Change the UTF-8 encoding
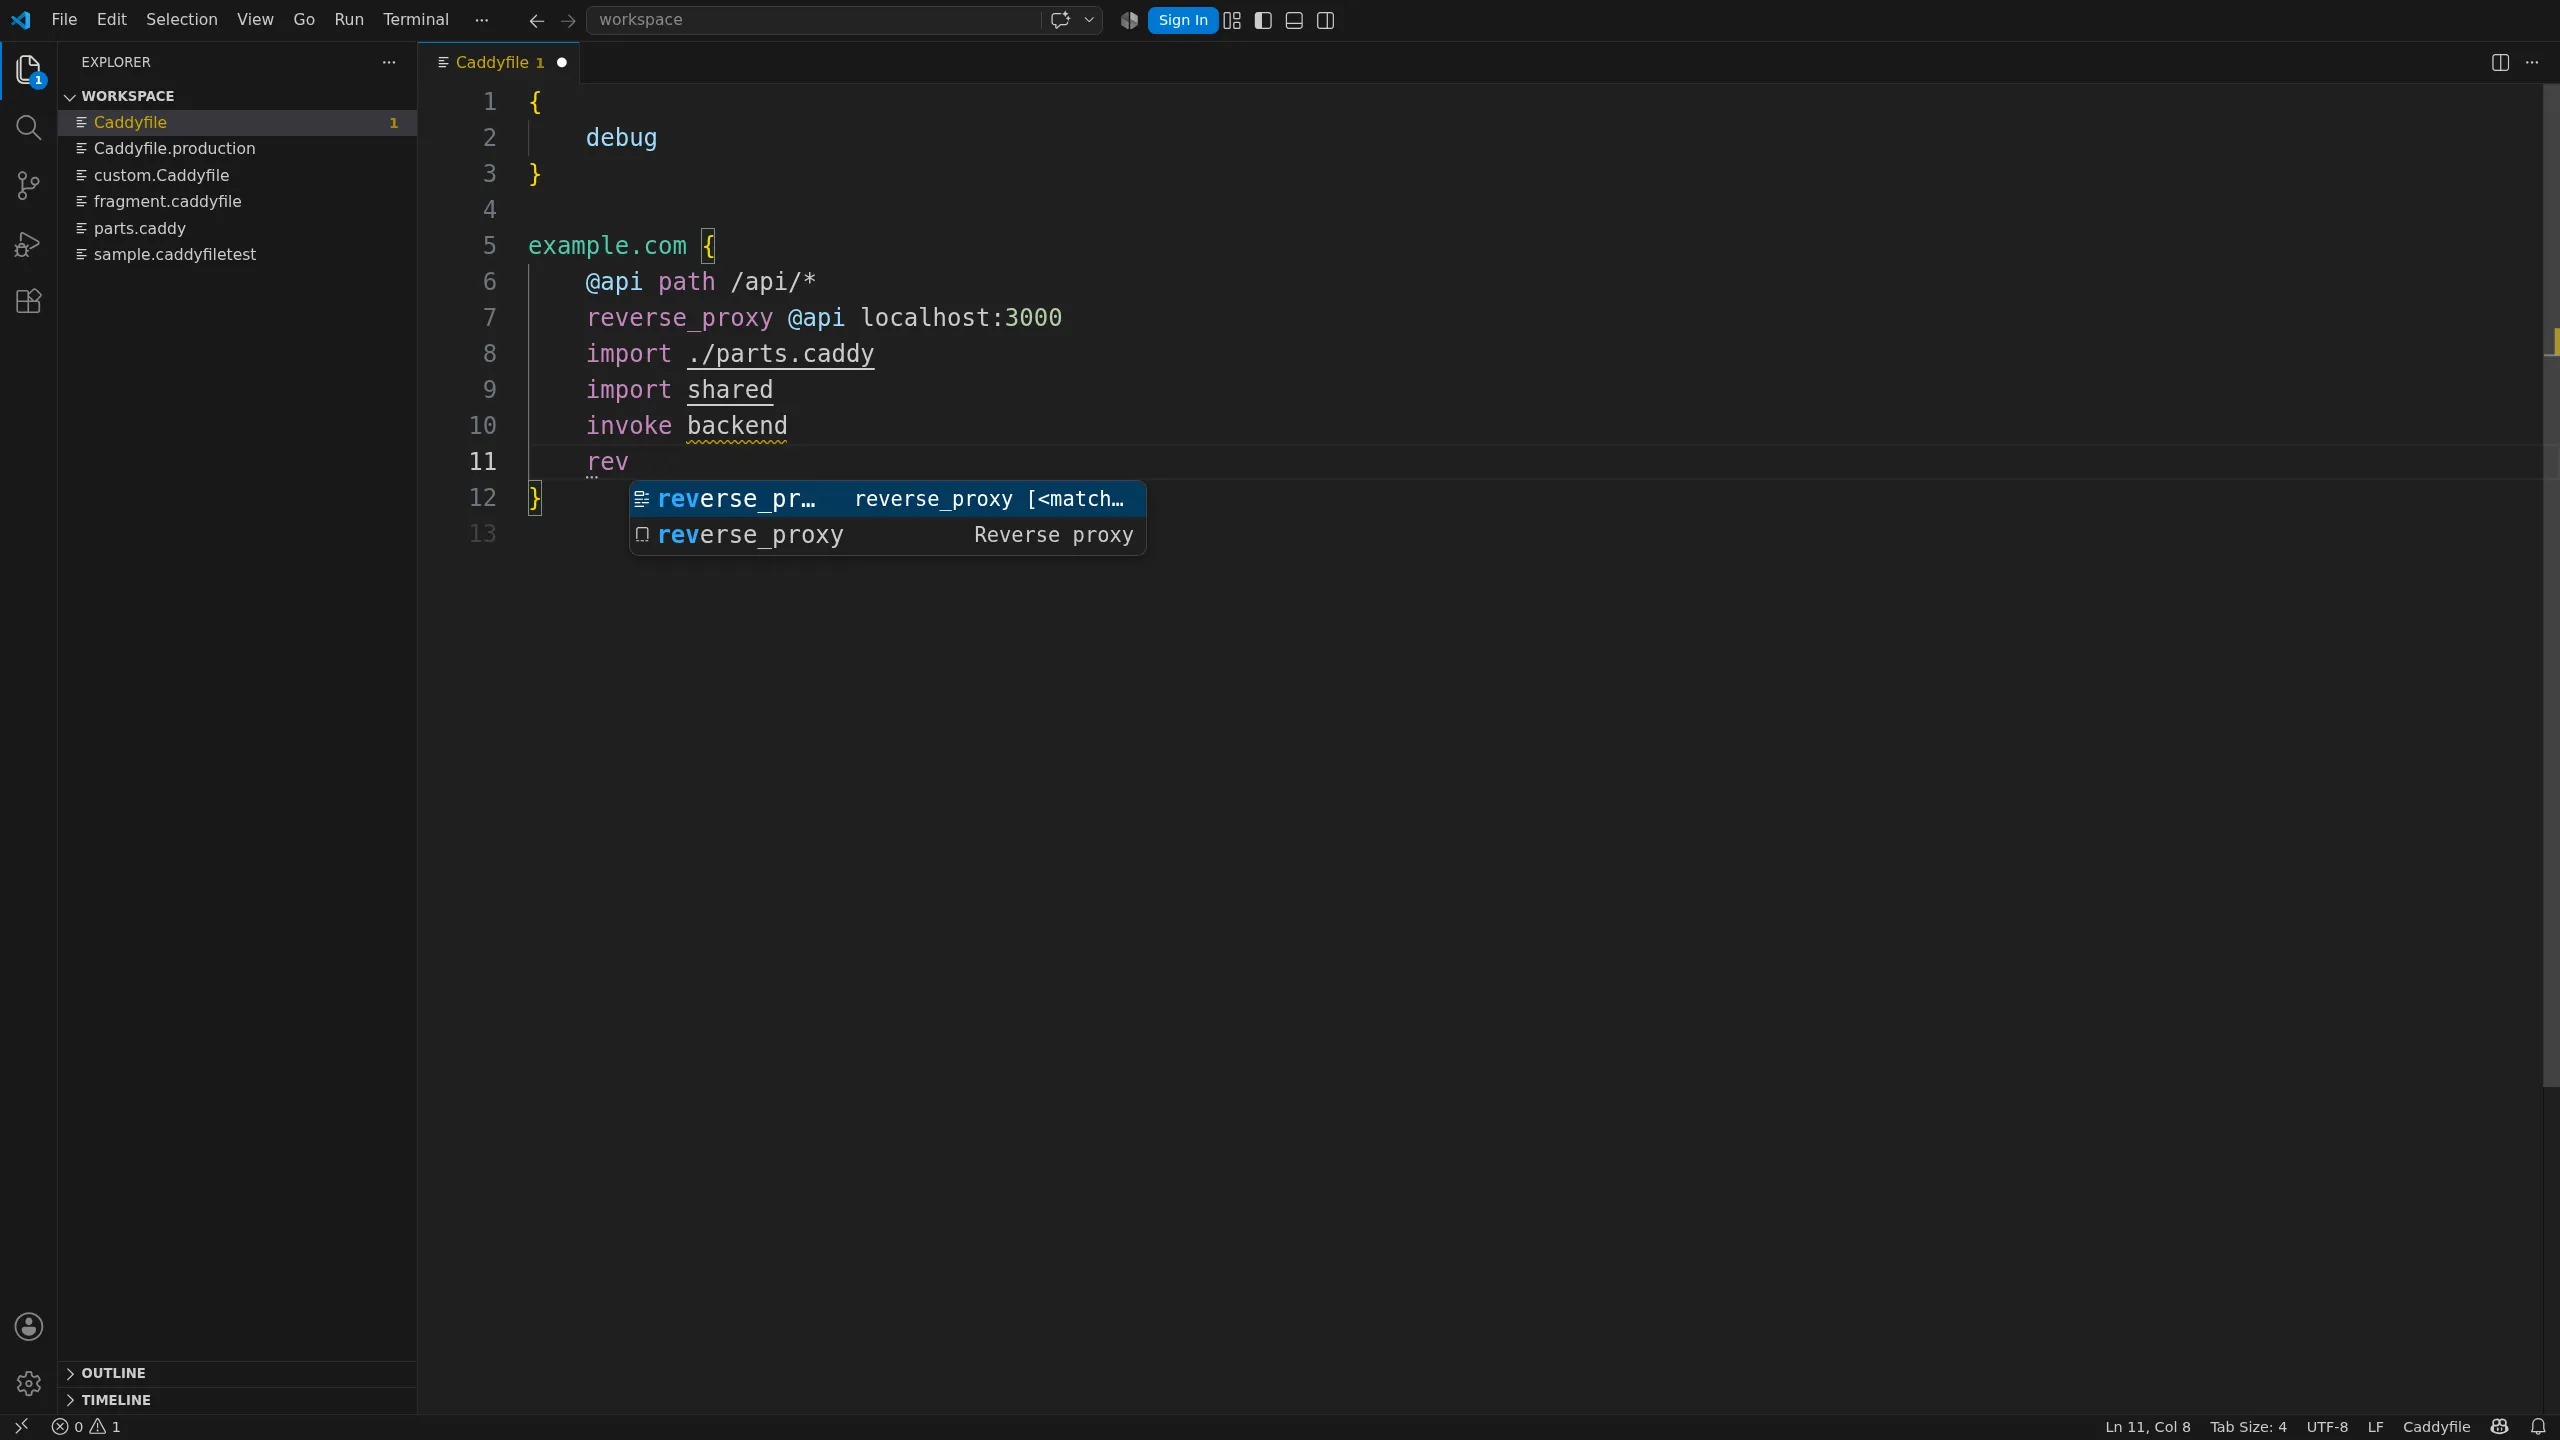Image resolution: width=2560 pixels, height=1440 pixels. tap(2327, 1427)
